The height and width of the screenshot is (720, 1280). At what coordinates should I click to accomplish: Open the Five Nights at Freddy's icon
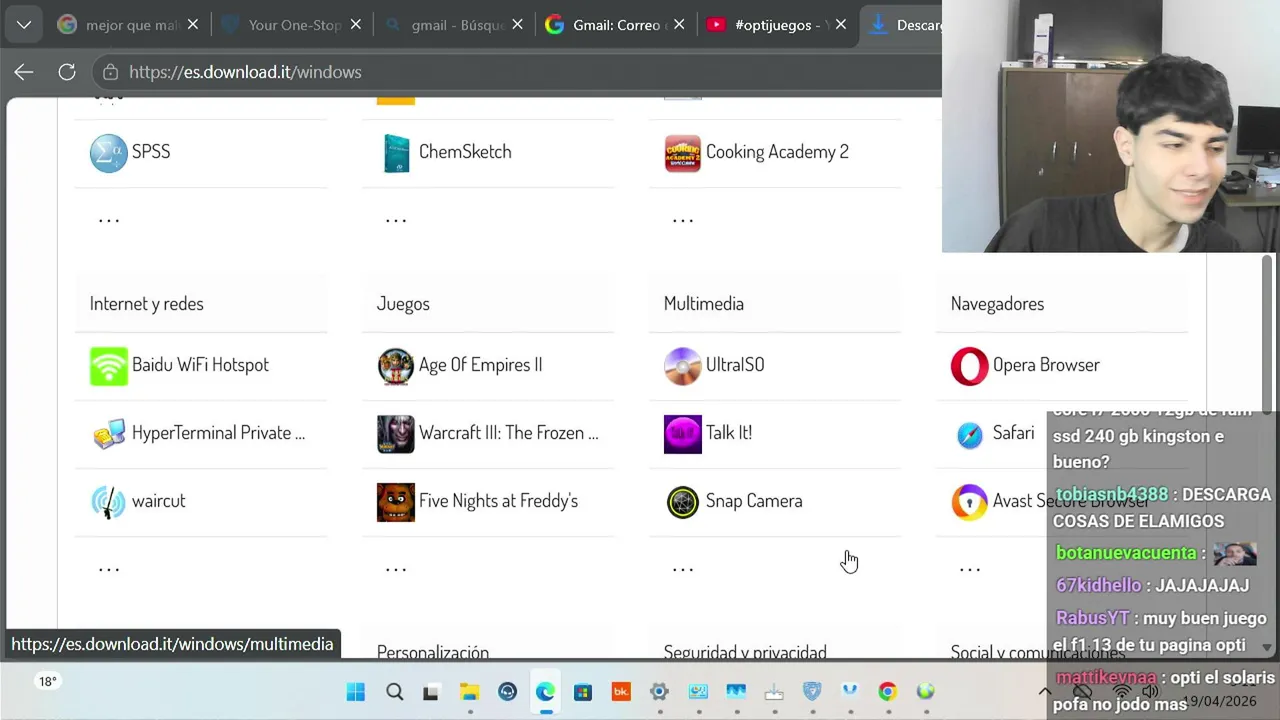coord(396,502)
